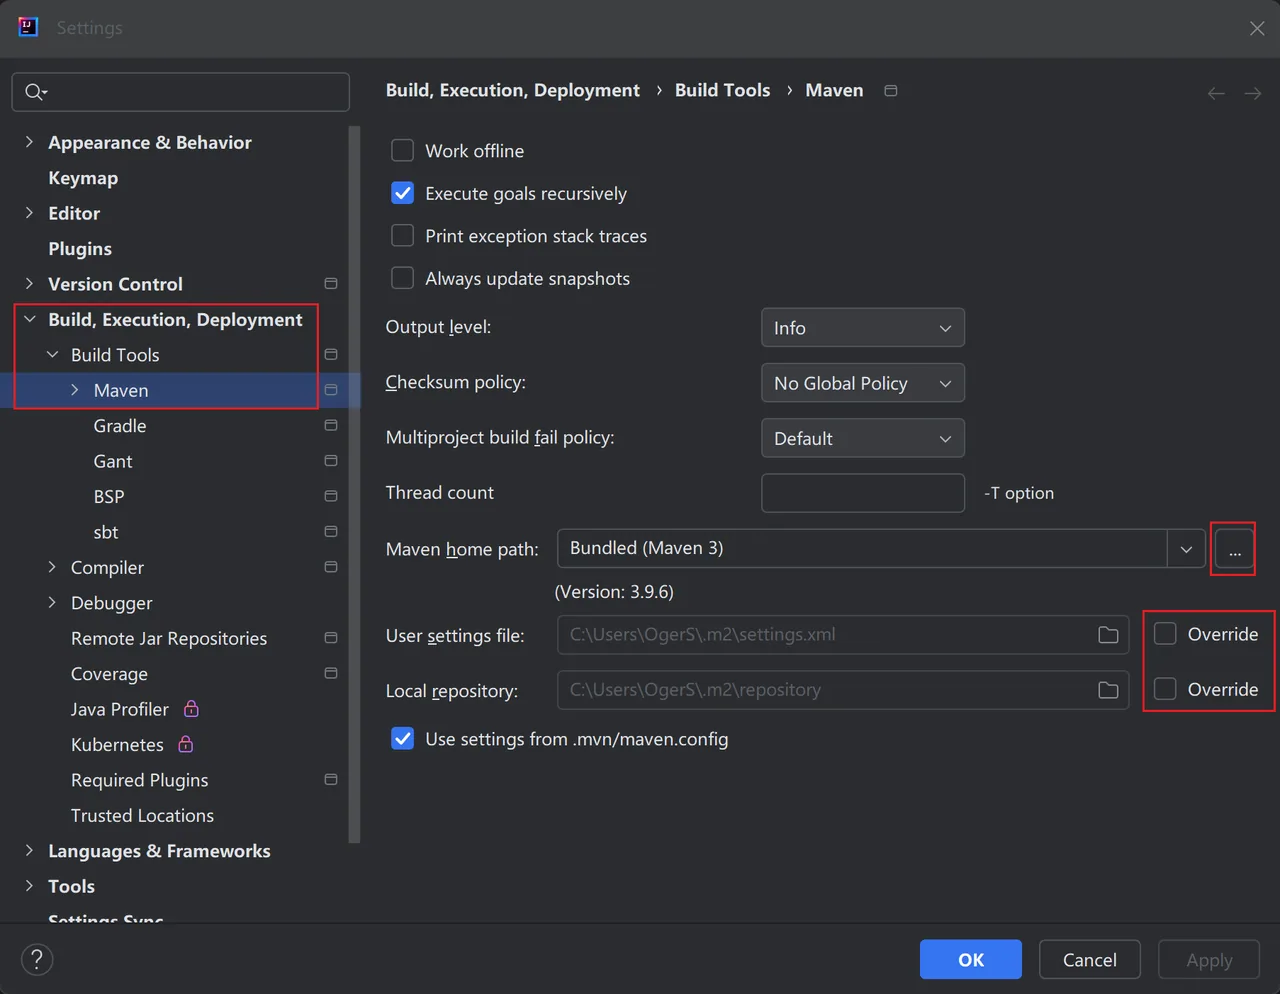1280x994 pixels.
Task: Uncheck Execute goals recursively
Action: [x=402, y=193]
